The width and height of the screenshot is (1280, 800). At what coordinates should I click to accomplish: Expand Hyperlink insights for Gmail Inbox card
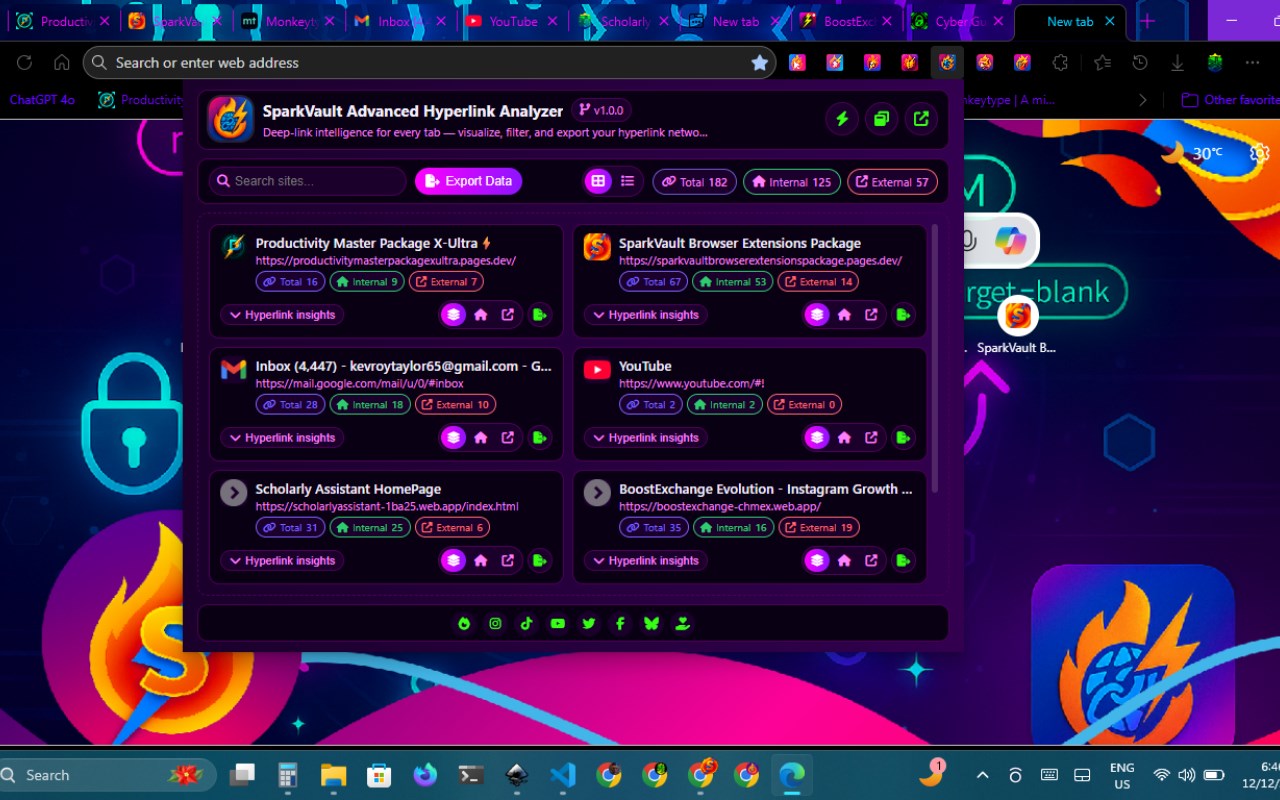click(282, 438)
